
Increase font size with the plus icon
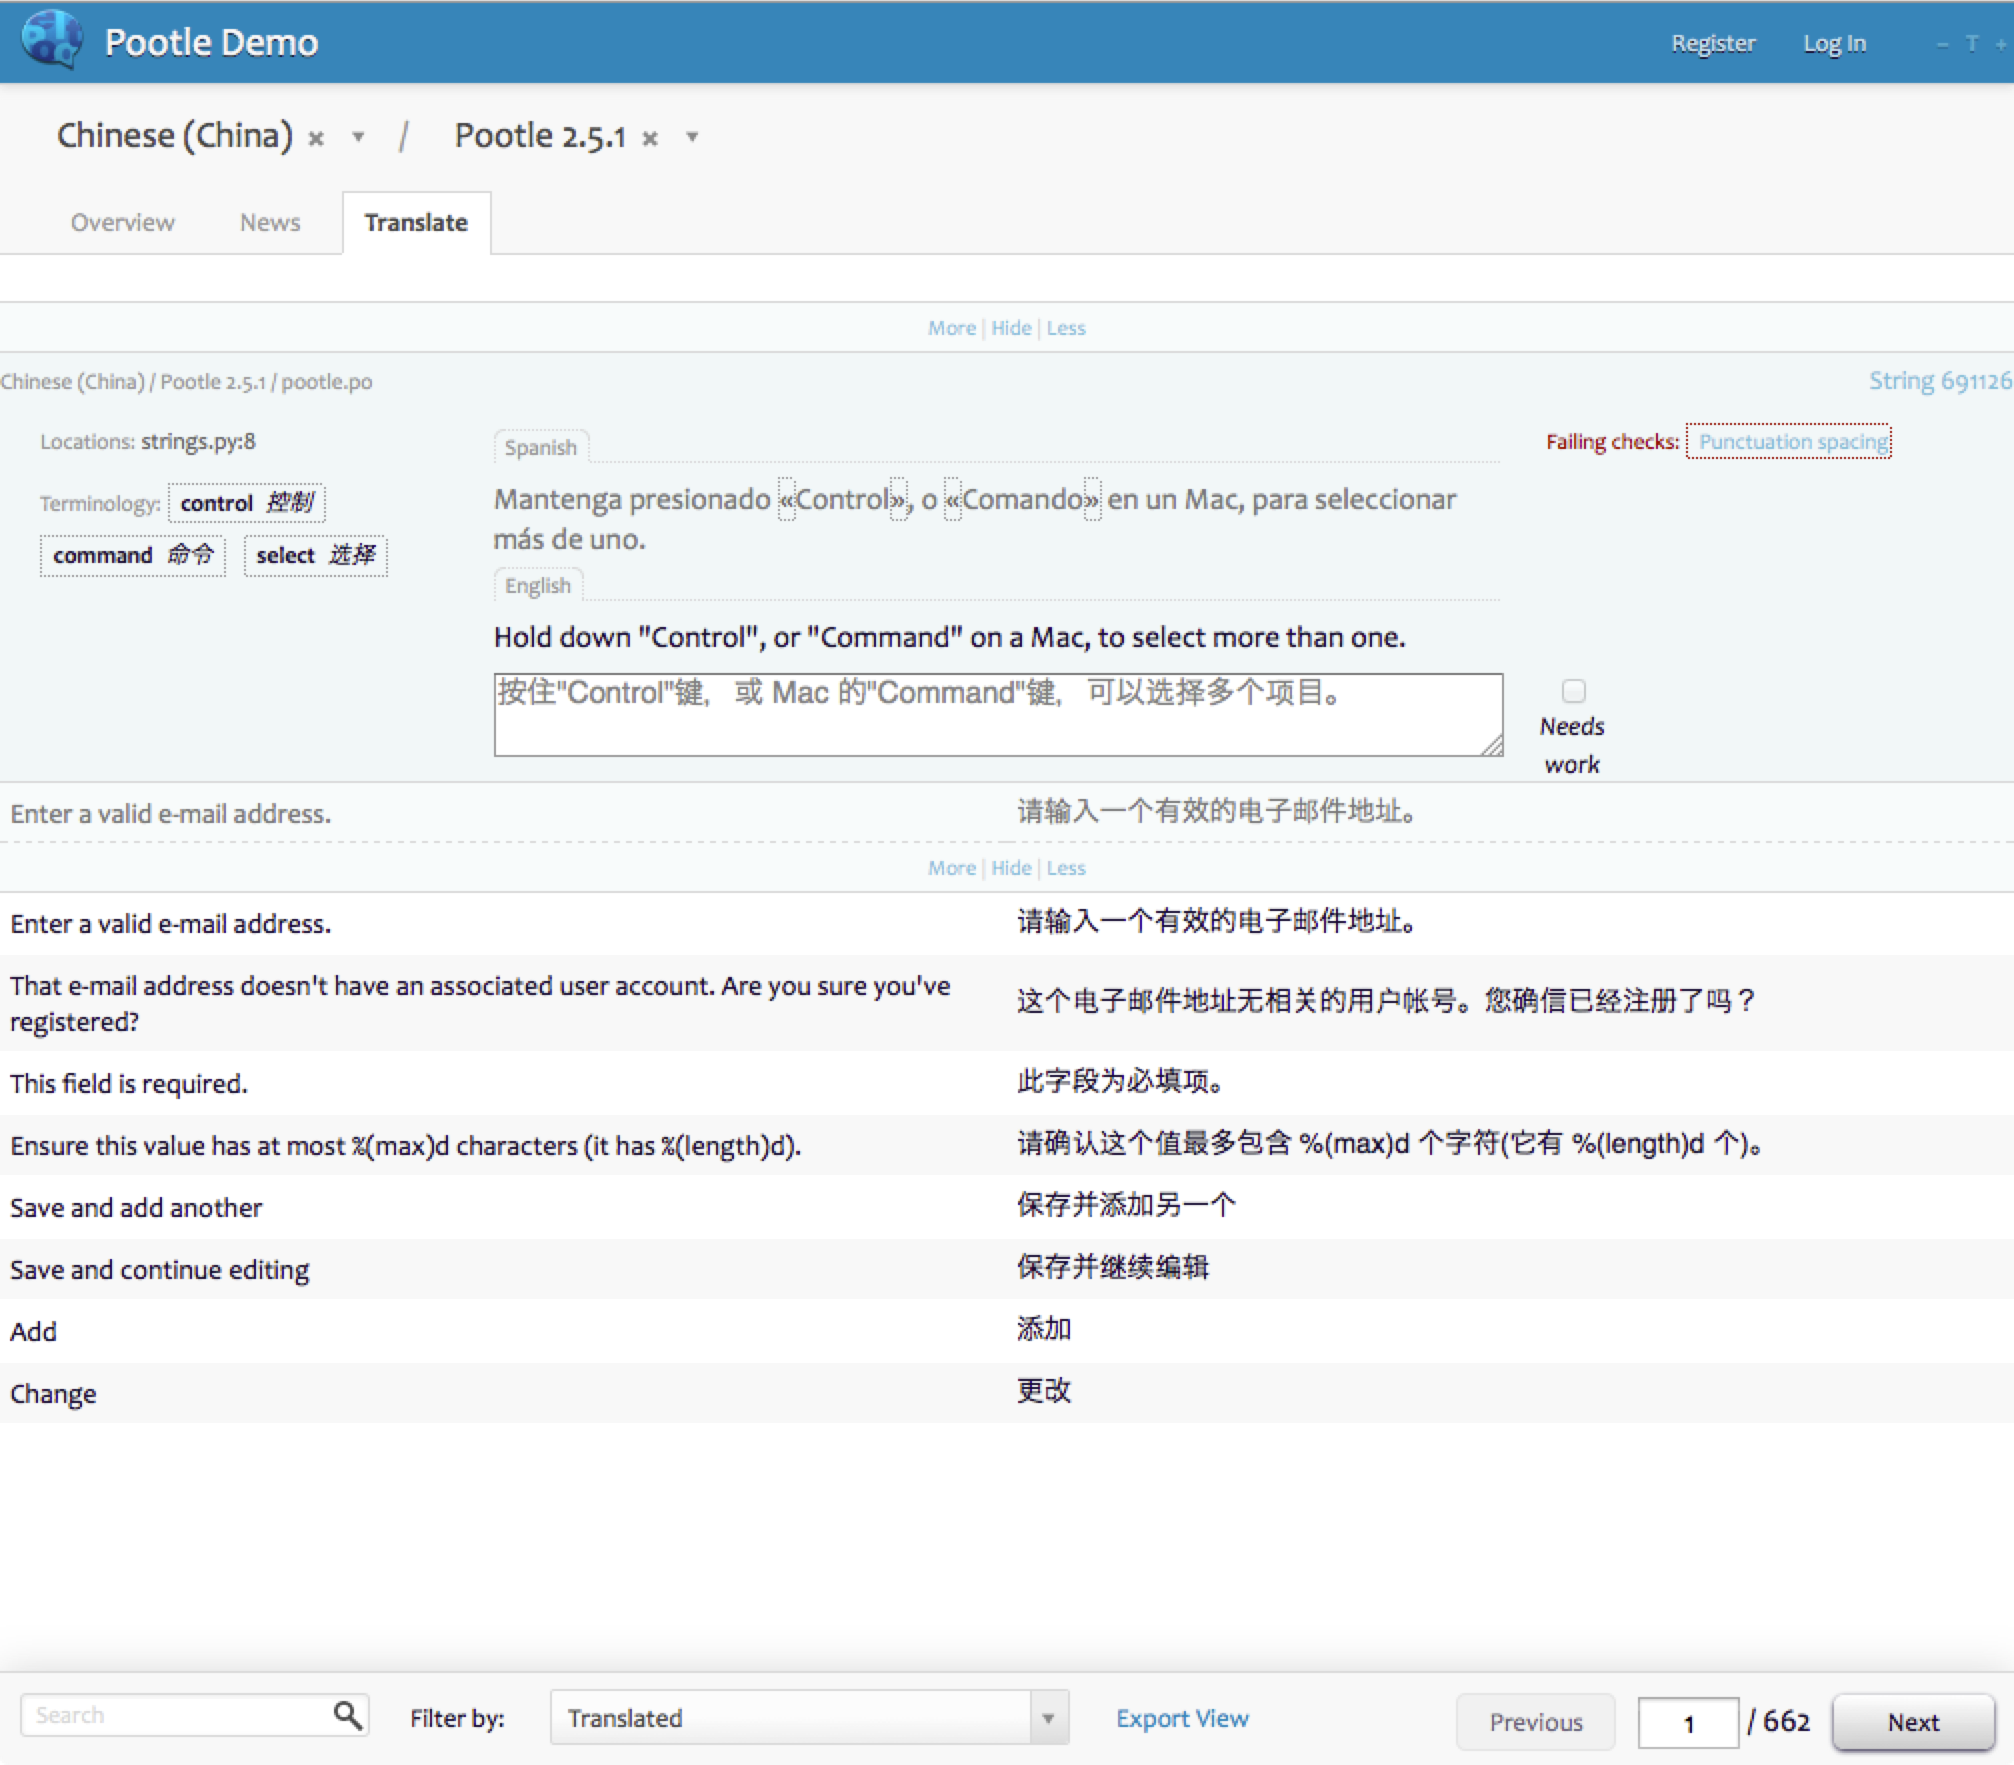click(2003, 43)
